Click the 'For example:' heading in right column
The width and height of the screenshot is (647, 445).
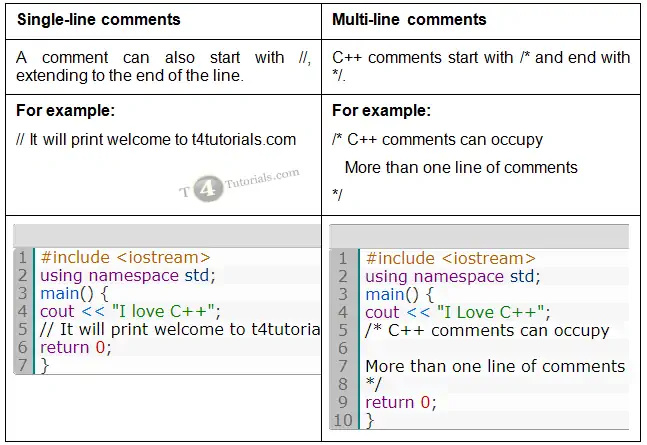click(x=381, y=111)
